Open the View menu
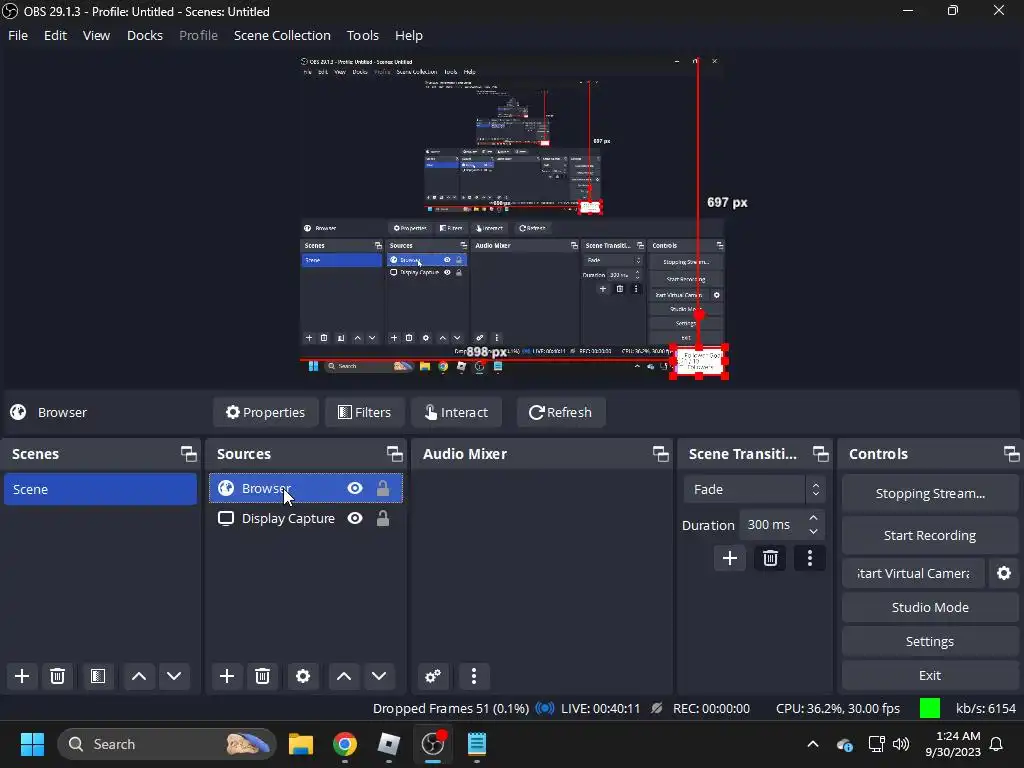 [x=96, y=35]
